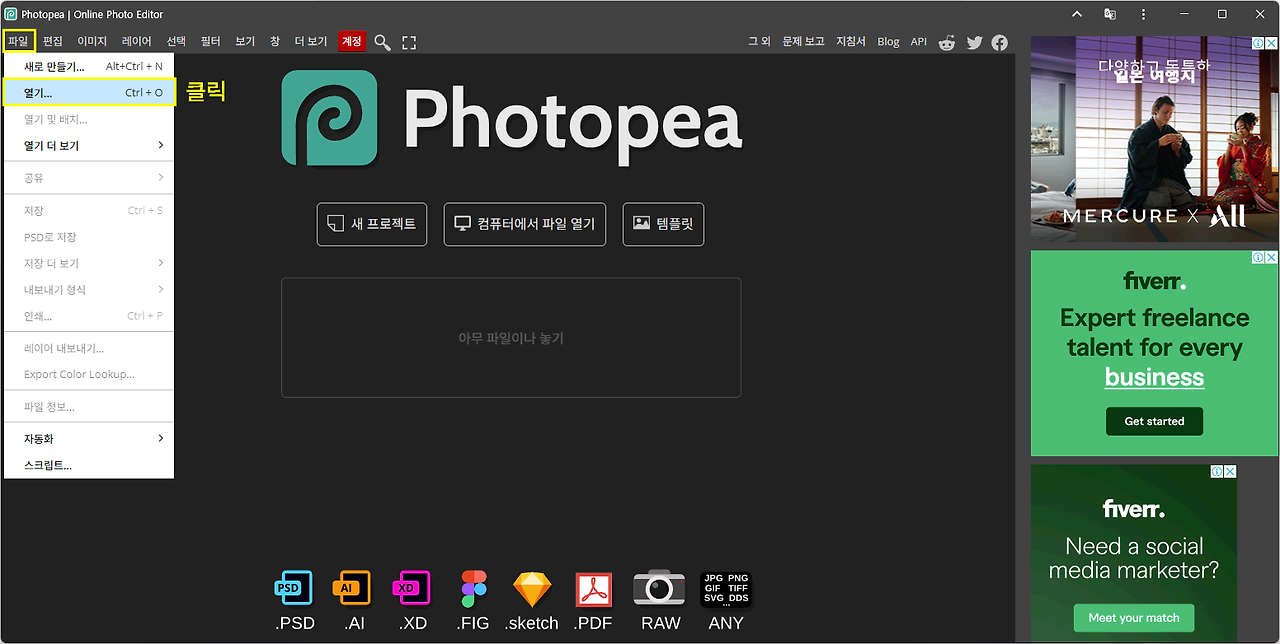Select 파일 정보... menu entry

tap(90, 407)
